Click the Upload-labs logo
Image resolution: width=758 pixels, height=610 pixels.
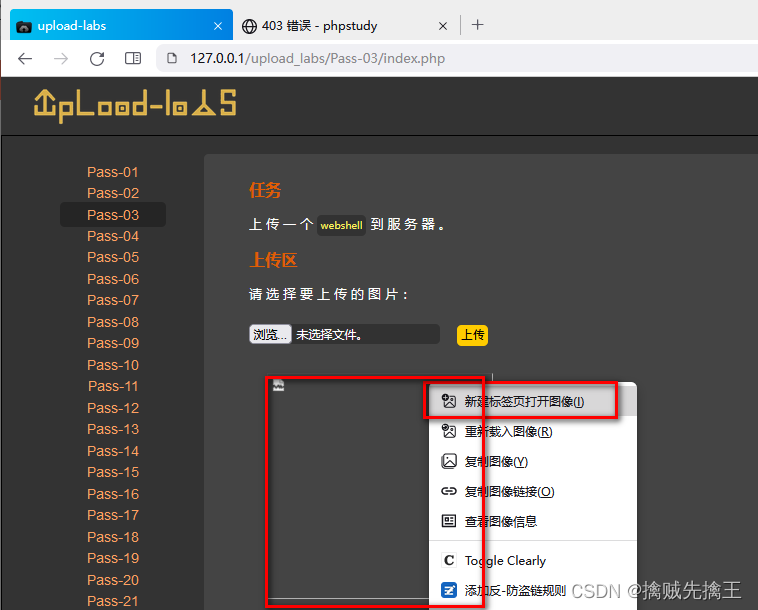click(135, 105)
